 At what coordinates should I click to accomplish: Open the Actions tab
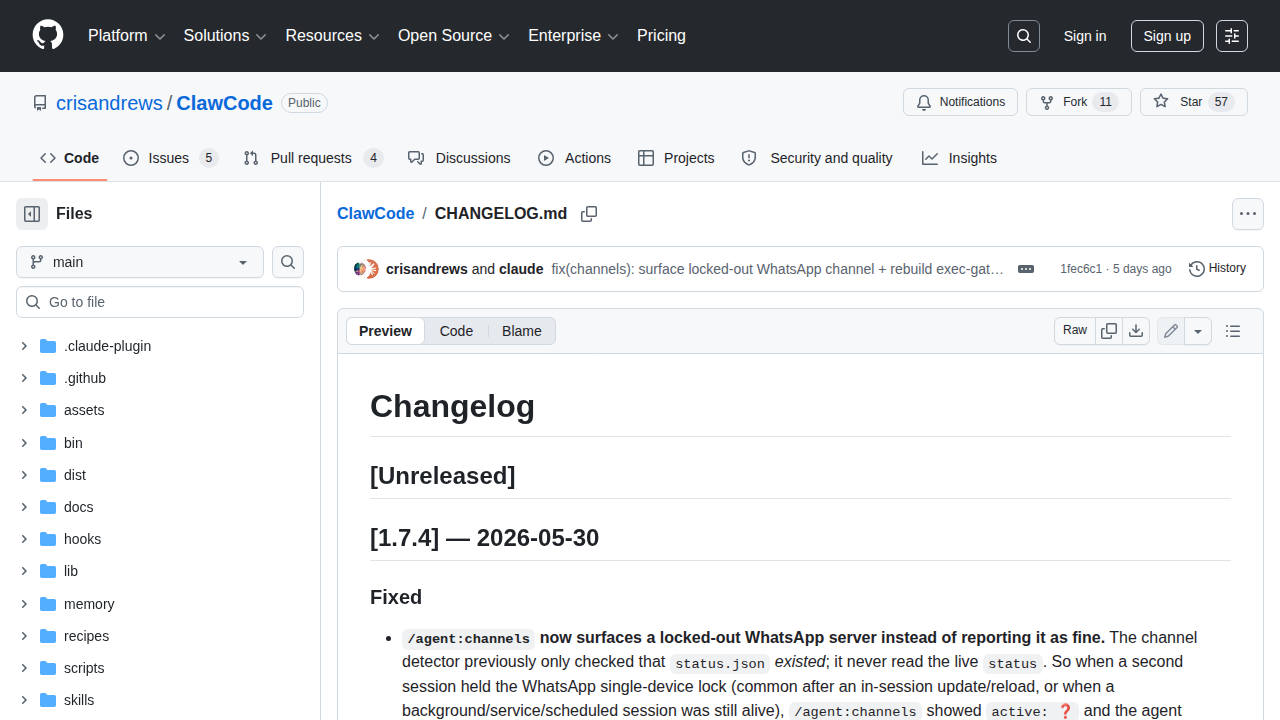pos(574,158)
